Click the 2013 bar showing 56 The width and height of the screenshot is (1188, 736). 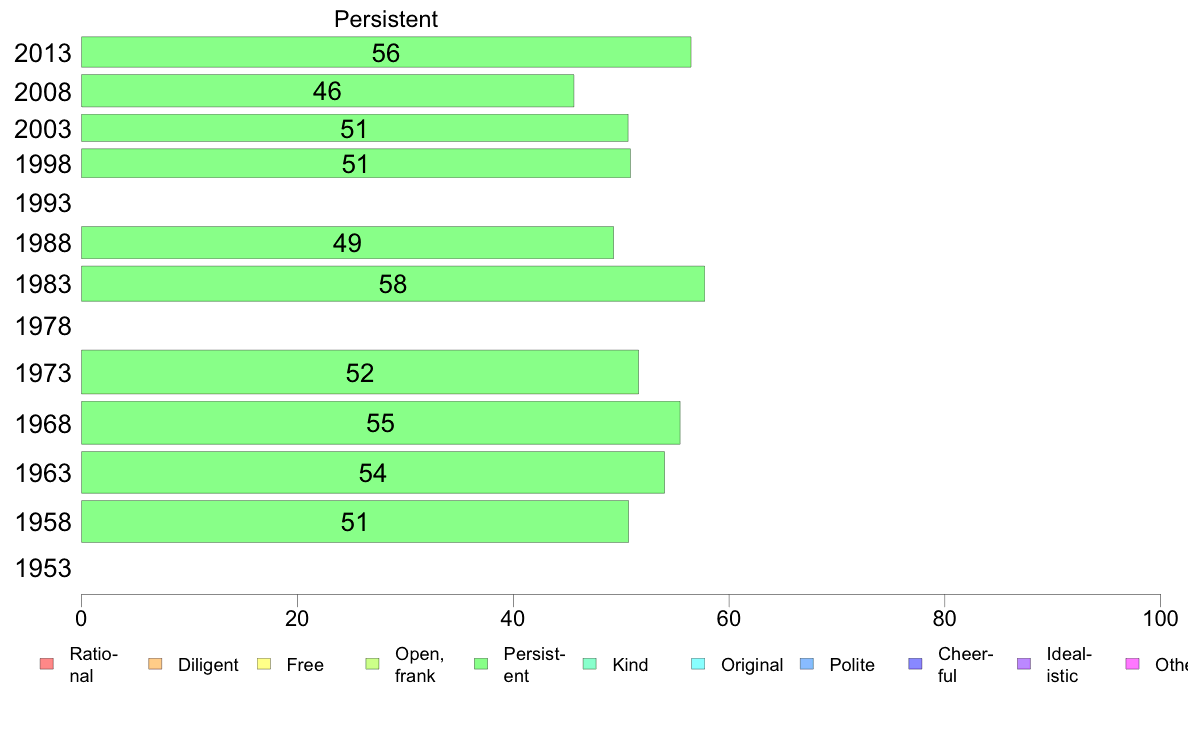(x=386, y=52)
